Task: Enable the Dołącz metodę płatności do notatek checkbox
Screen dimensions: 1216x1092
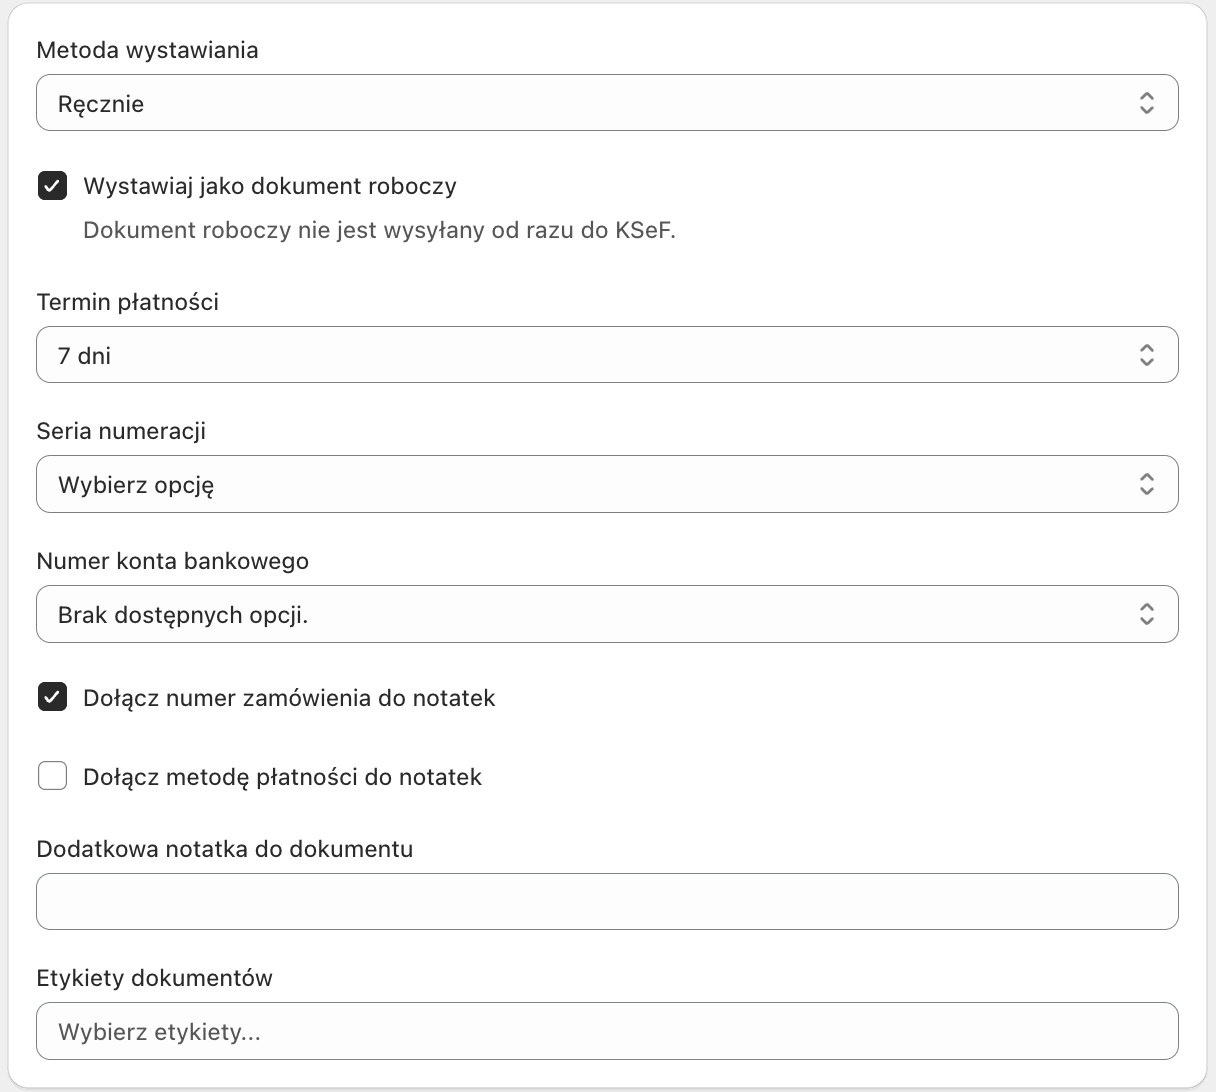Action: click(53, 776)
